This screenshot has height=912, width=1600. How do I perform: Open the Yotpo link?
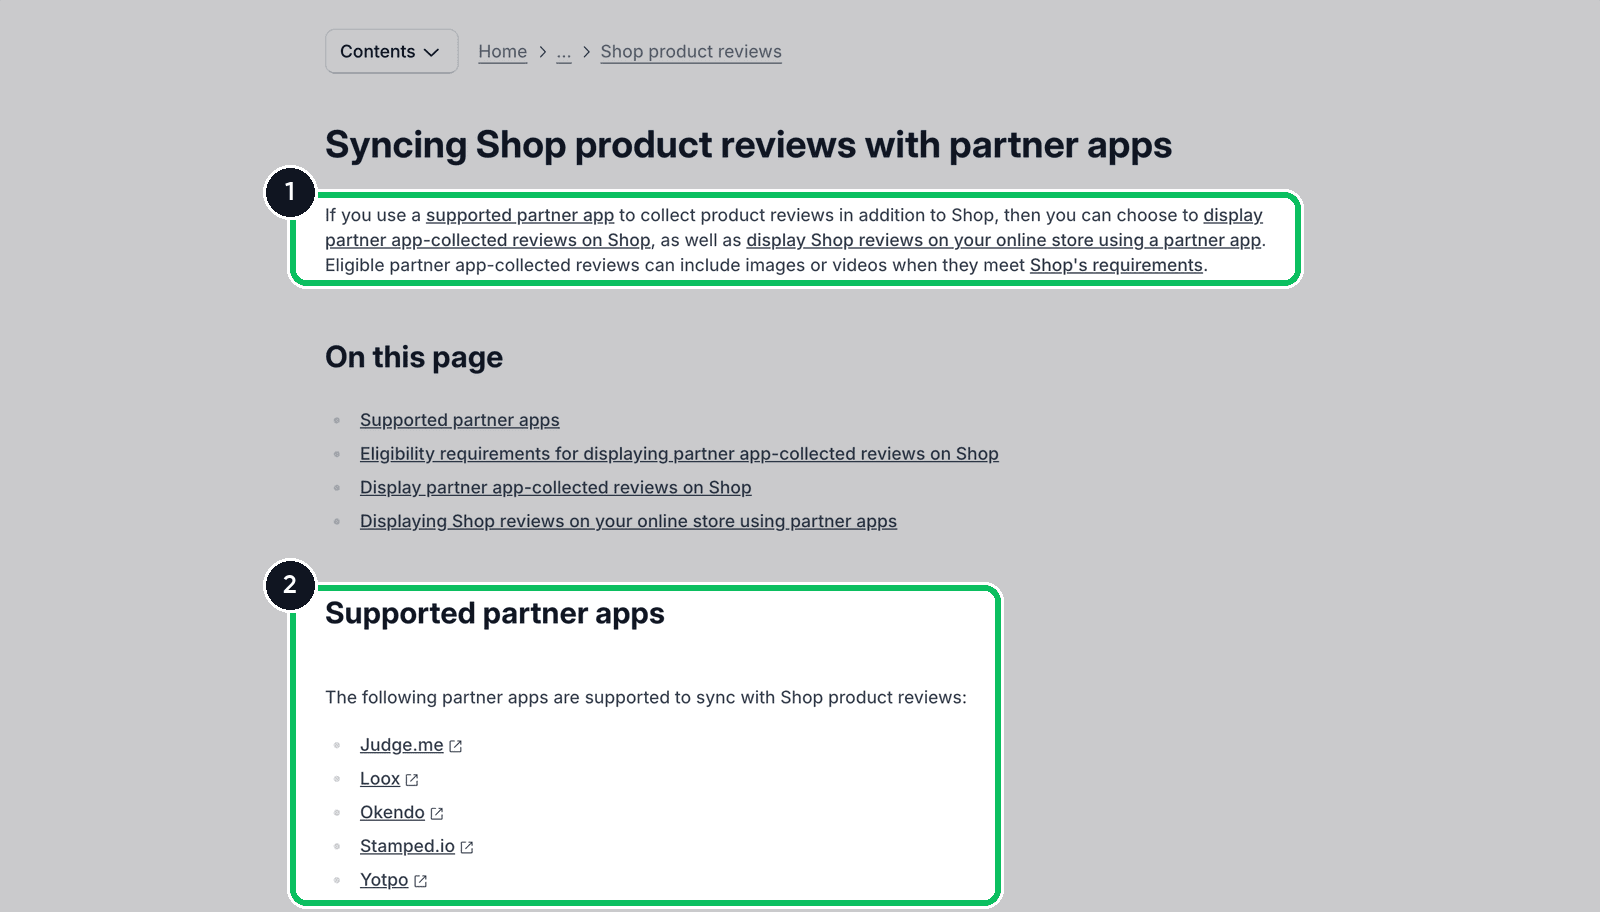click(x=384, y=880)
